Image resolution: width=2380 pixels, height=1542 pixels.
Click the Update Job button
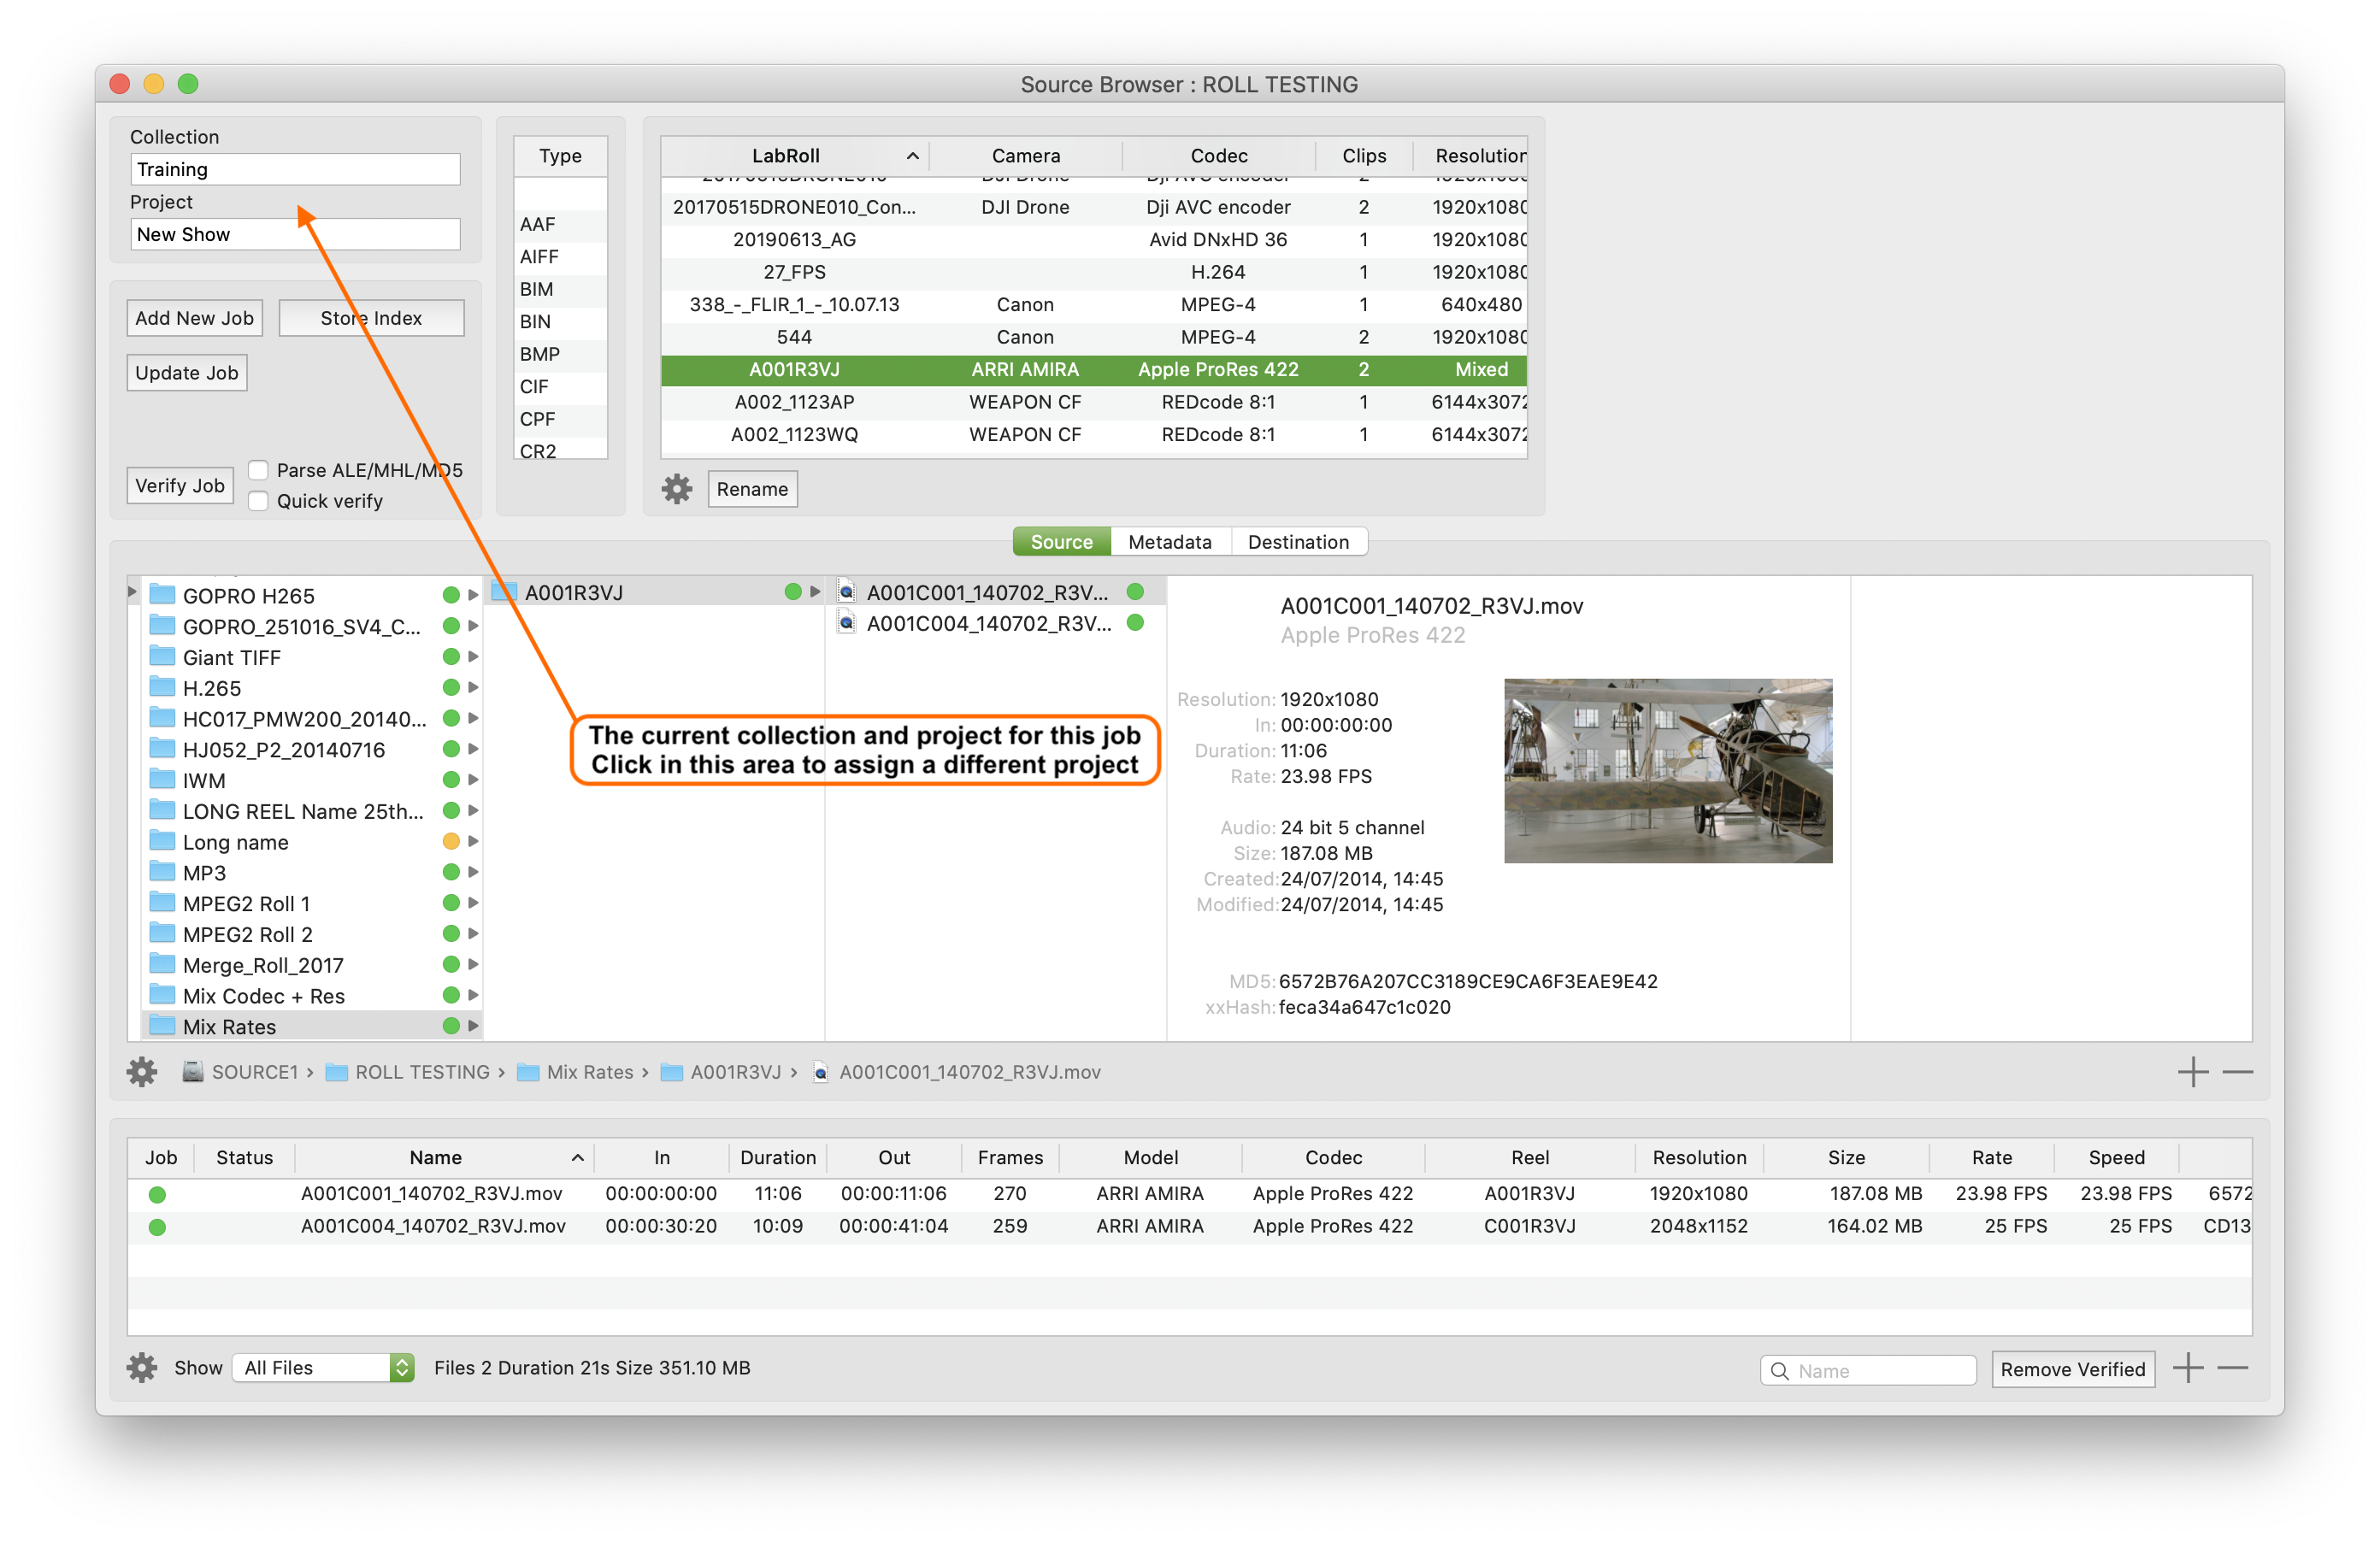[x=187, y=373]
